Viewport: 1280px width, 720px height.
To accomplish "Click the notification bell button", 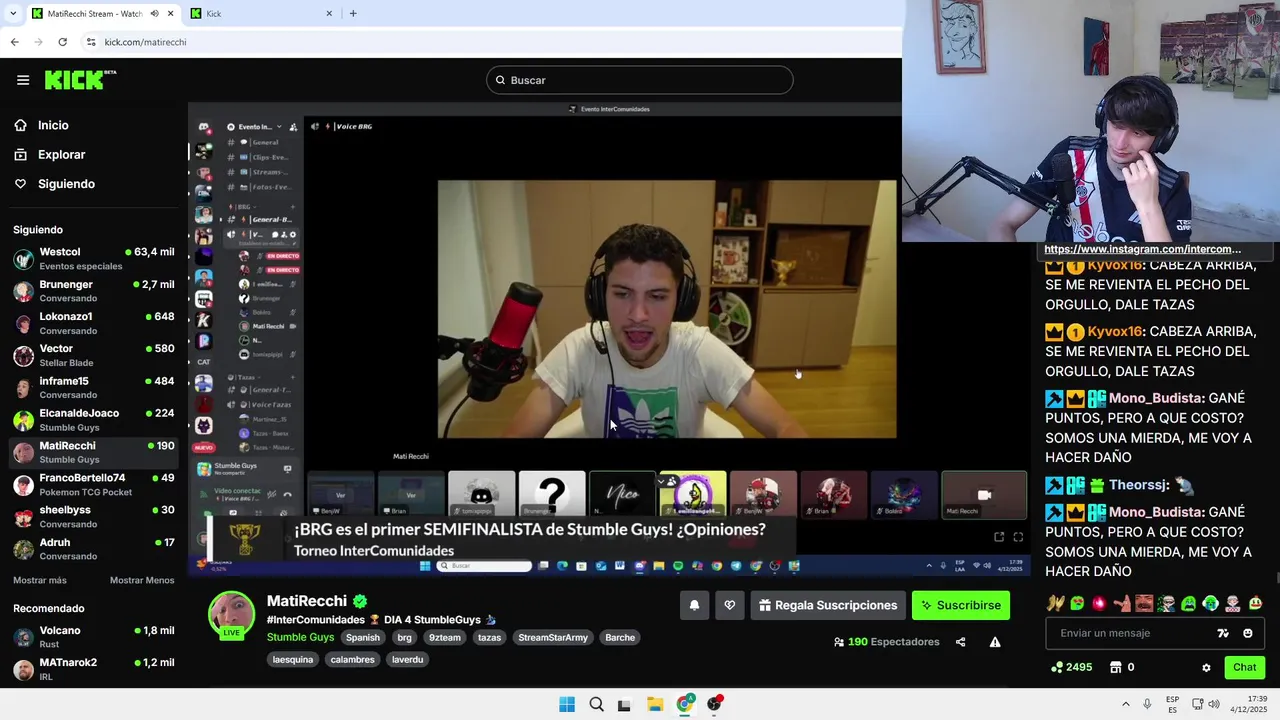I will pyautogui.click(x=694, y=605).
